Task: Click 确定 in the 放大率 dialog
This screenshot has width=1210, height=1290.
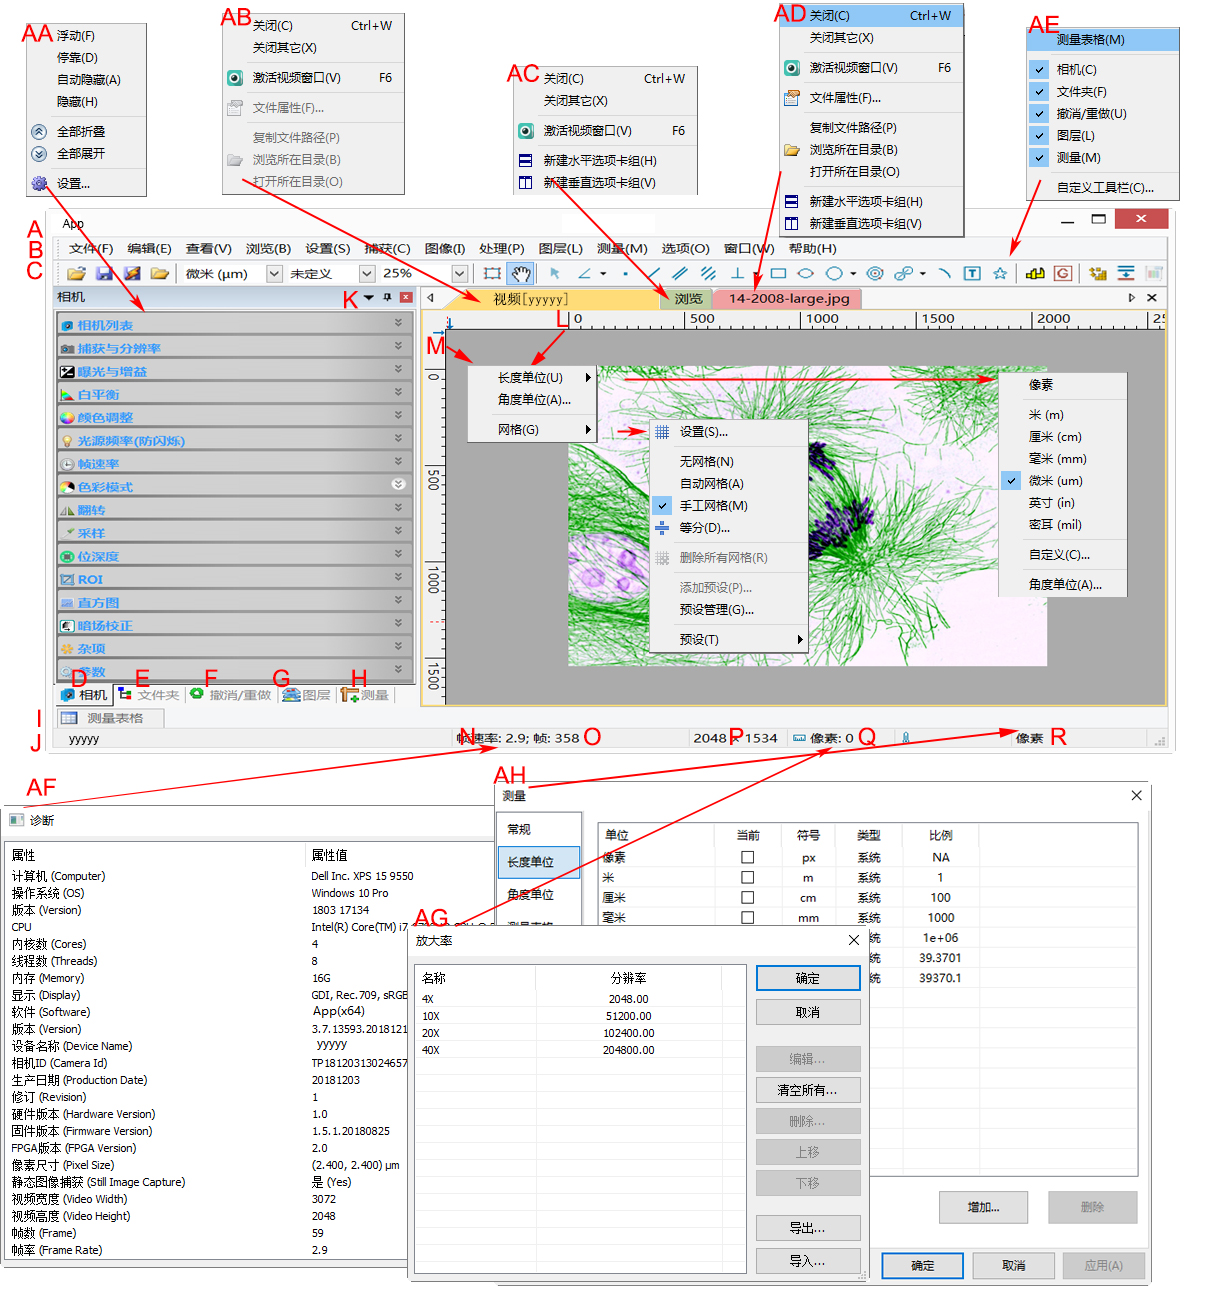Action: click(808, 978)
